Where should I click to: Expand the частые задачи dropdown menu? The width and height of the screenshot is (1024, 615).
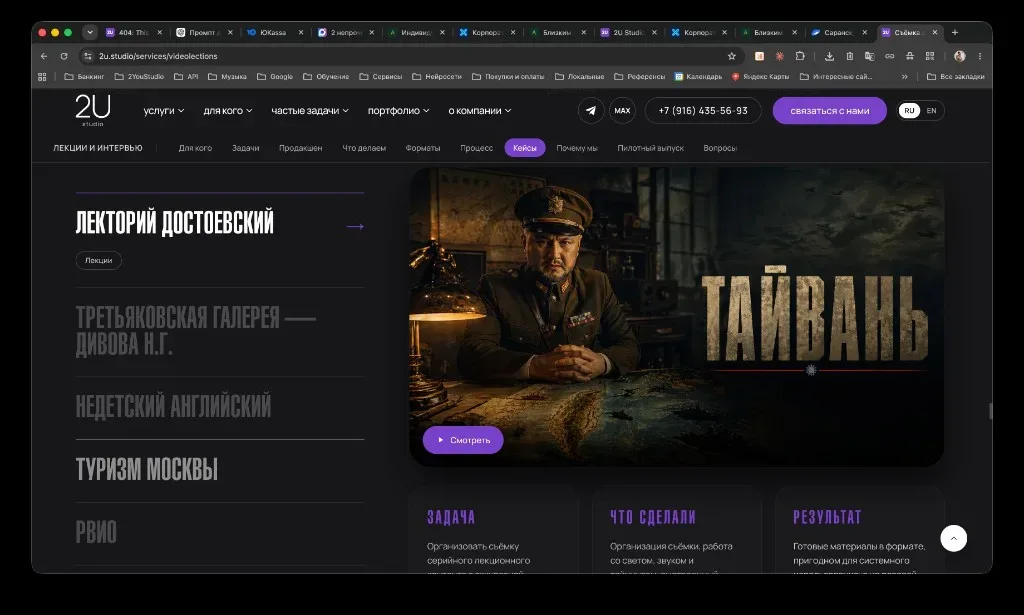310,110
